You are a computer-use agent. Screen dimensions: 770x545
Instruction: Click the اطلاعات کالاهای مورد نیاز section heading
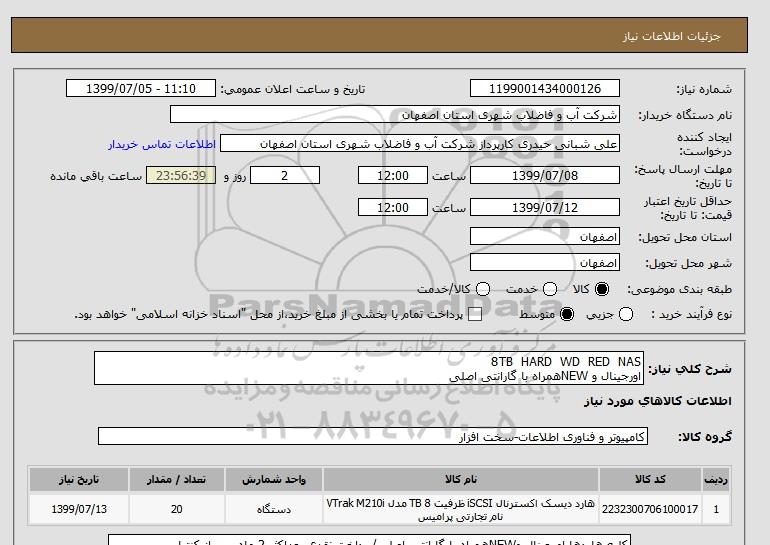point(658,401)
